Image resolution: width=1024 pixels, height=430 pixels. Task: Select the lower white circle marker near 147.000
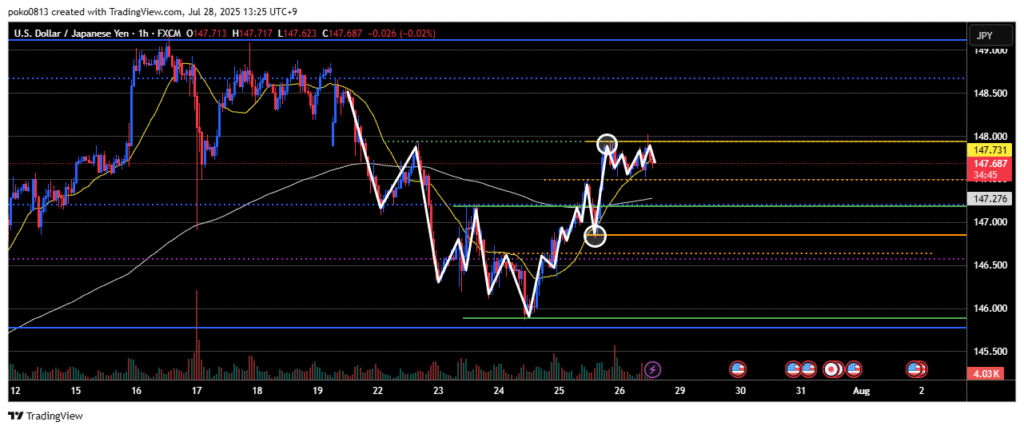coord(595,236)
